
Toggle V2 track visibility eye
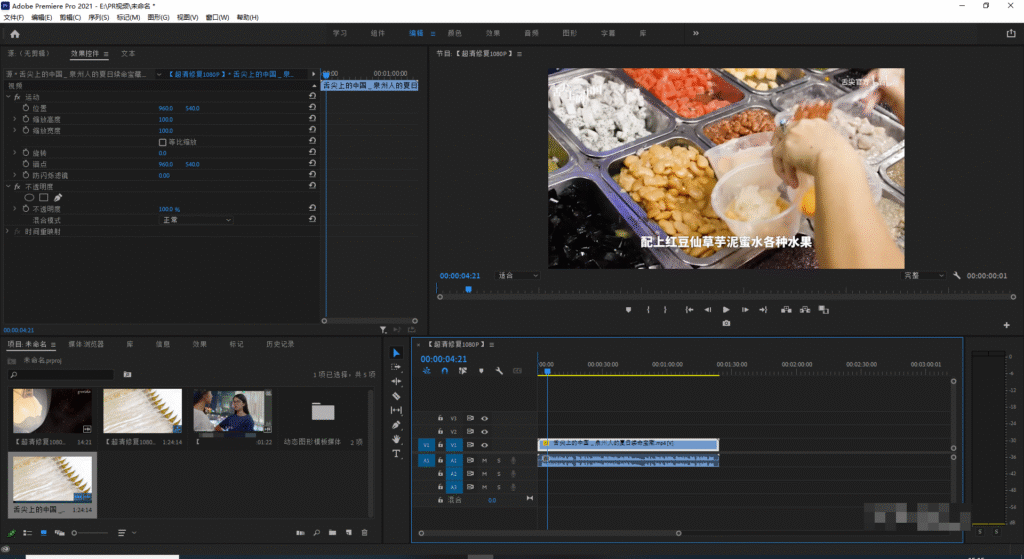pos(485,431)
